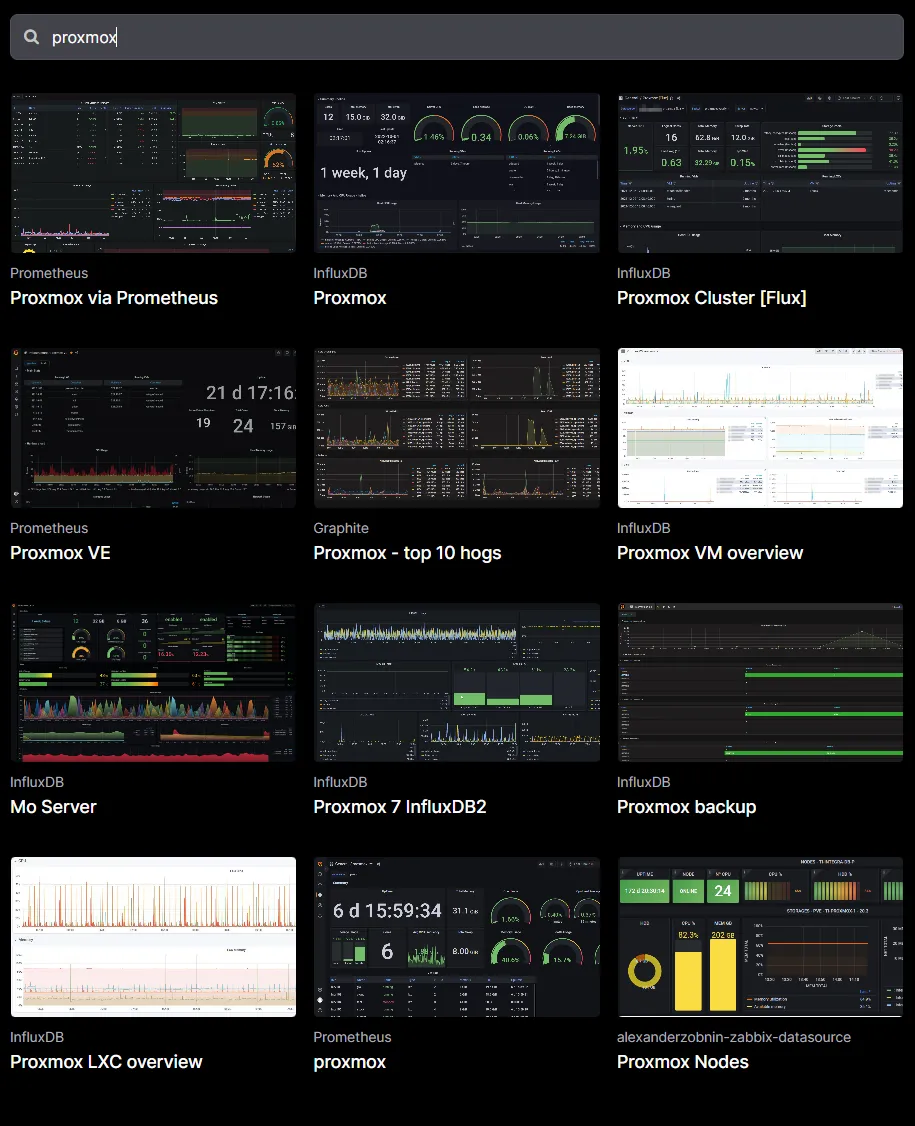The width and height of the screenshot is (915, 1126).
Task: Click InfluxDB label above Proxmox backup
Action: pyautogui.click(x=644, y=782)
